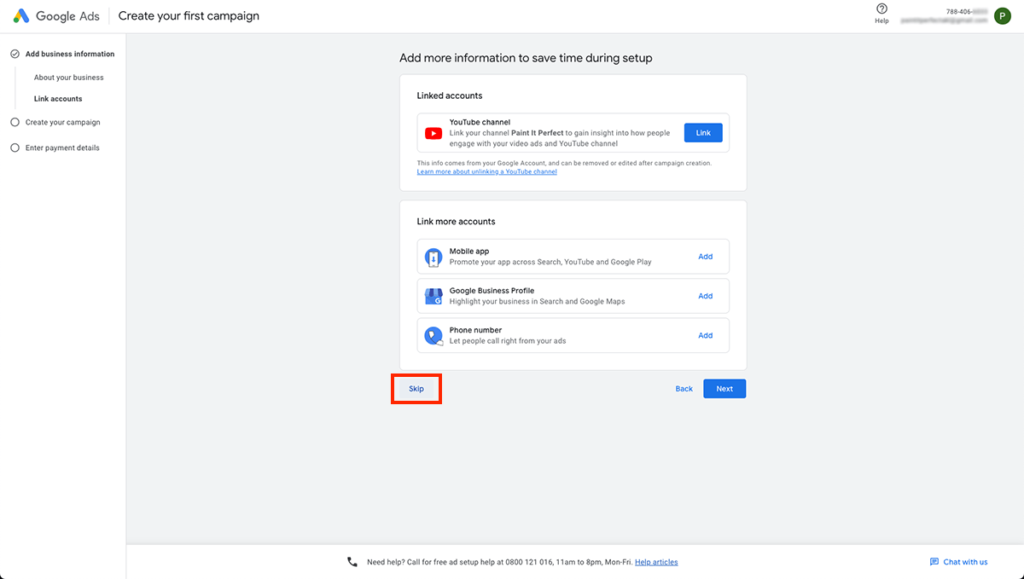
Task: Click the Google Business Profile icon
Action: (433, 296)
